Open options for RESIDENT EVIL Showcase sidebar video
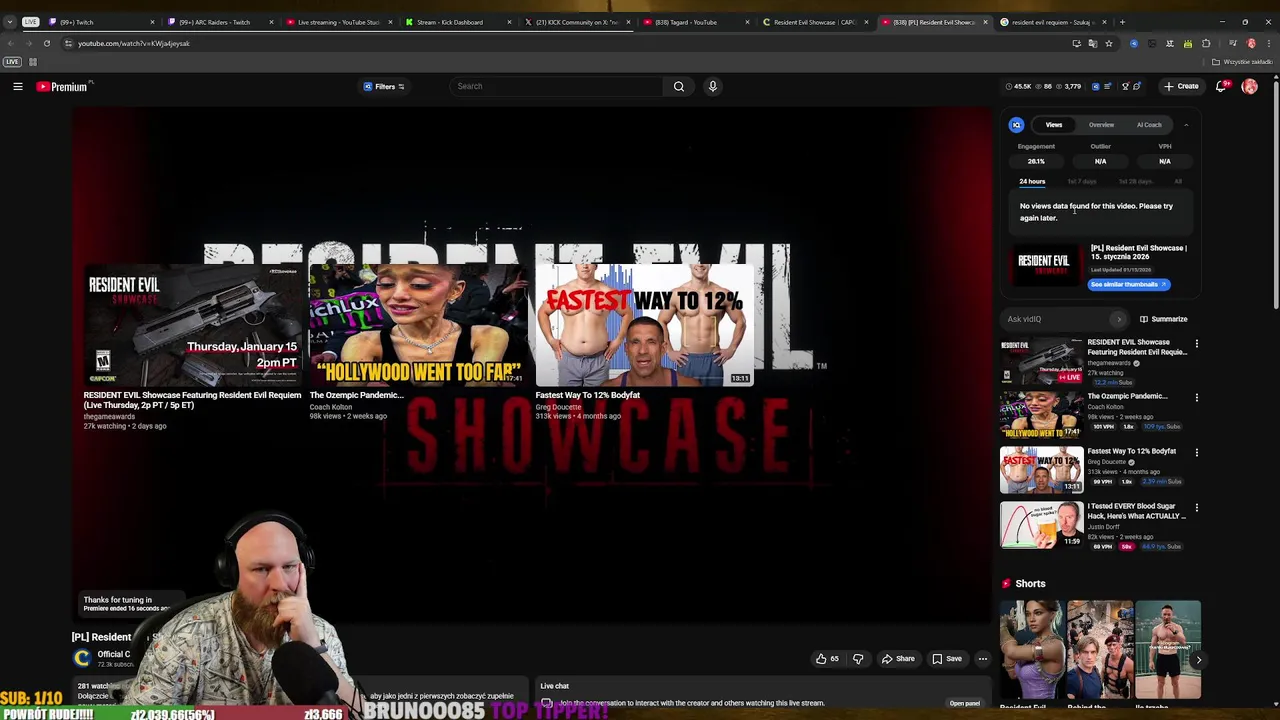Image resolution: width=1280 pixels, height=720 pixels. pyautogui.click(x=1196, y=344)
